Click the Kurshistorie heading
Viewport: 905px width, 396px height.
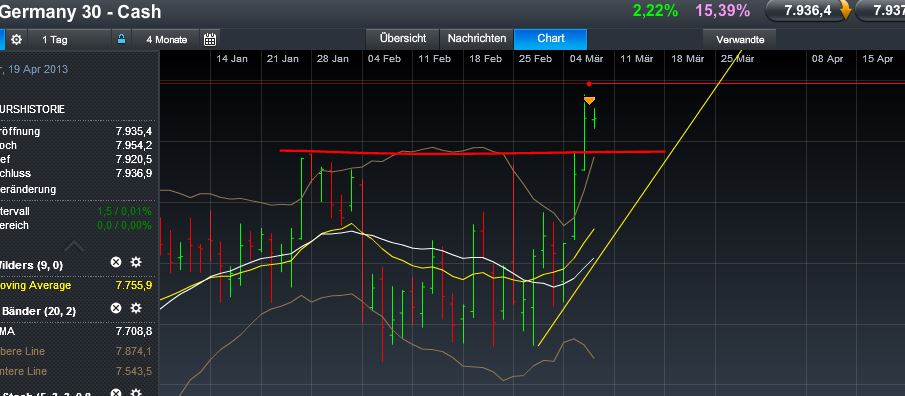[33, 109]
